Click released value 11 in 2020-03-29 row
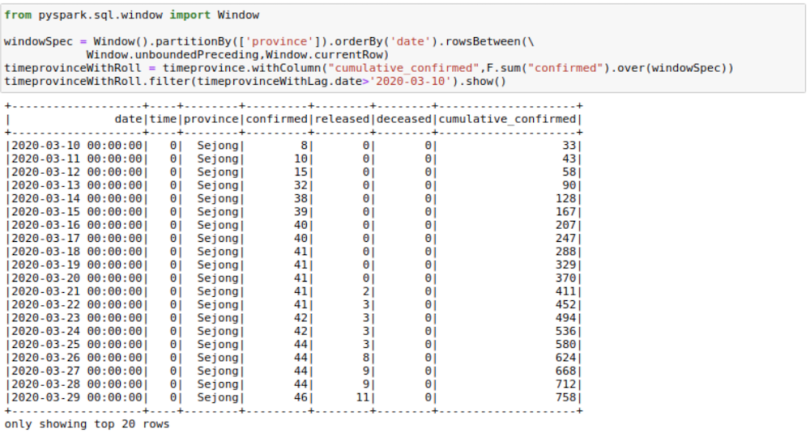 (363, 397)
